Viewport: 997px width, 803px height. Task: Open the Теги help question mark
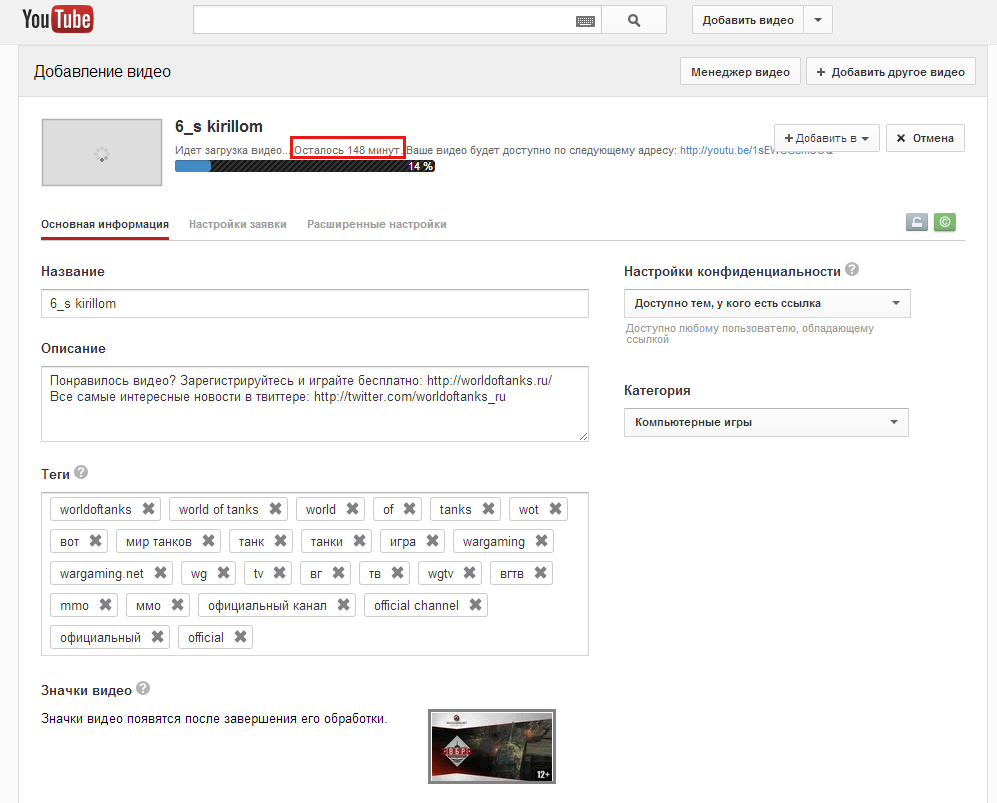(x=81, y=472)
